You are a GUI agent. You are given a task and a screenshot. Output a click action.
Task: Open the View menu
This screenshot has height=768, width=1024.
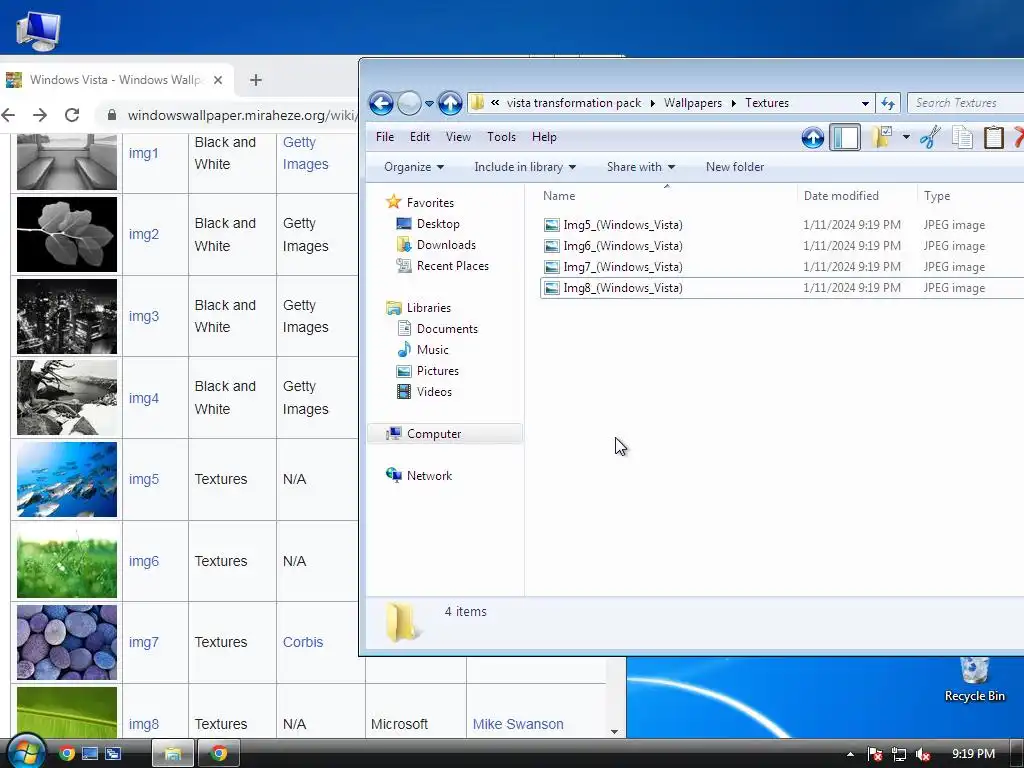pyautogui.click(x=458, y=136)
